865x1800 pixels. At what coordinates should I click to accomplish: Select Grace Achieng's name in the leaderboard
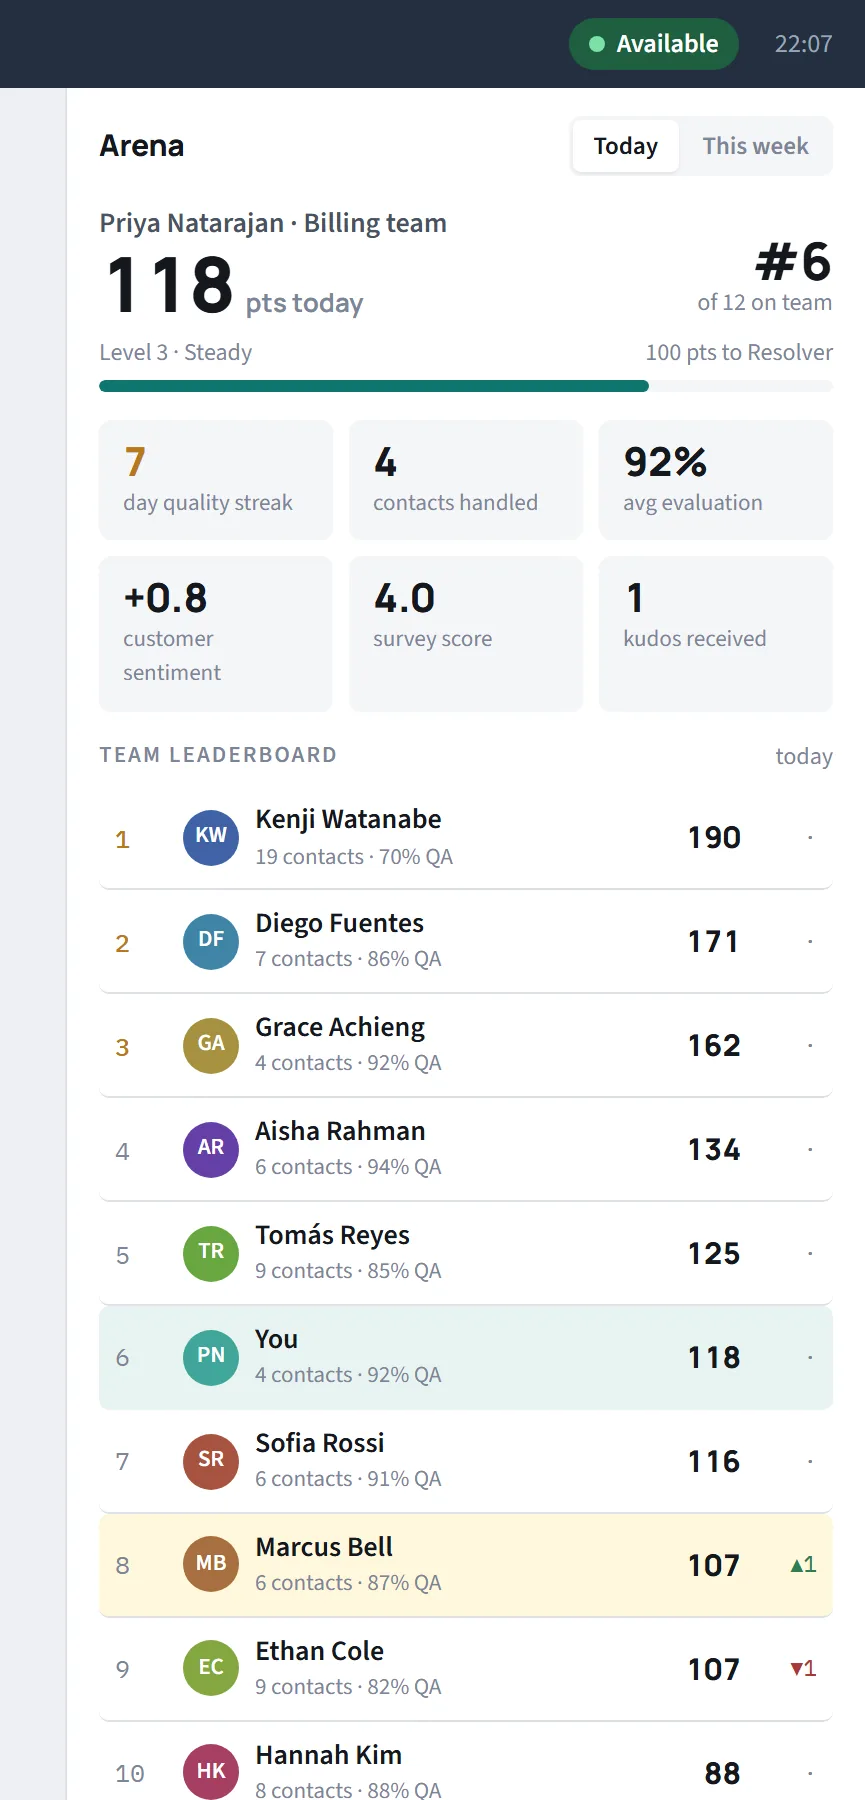point(340,1027)
